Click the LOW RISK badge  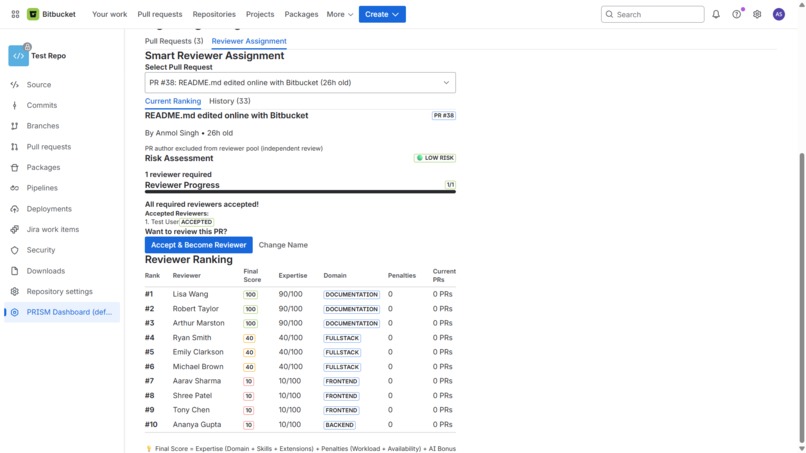[x=435, y=158]
